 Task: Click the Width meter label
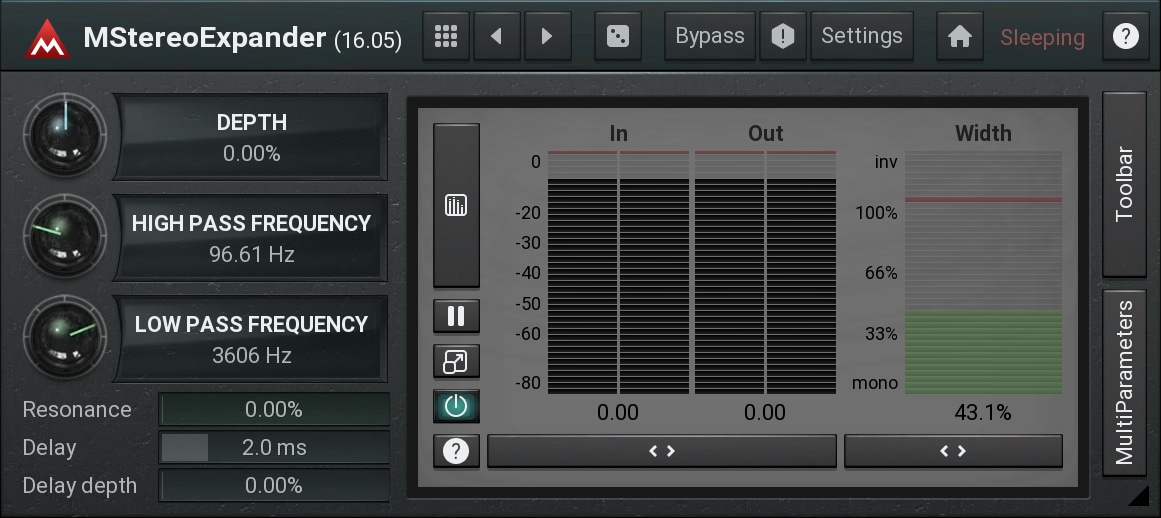tap(983, 133)
